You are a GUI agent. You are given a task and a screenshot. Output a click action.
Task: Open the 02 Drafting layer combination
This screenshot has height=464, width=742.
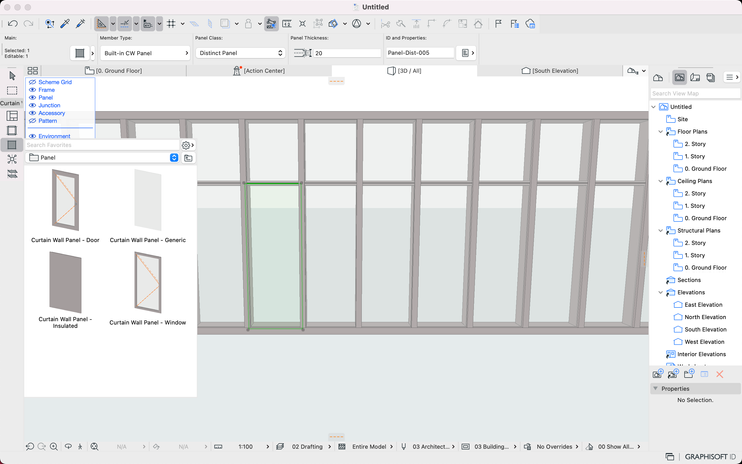[x=307, y=447]
